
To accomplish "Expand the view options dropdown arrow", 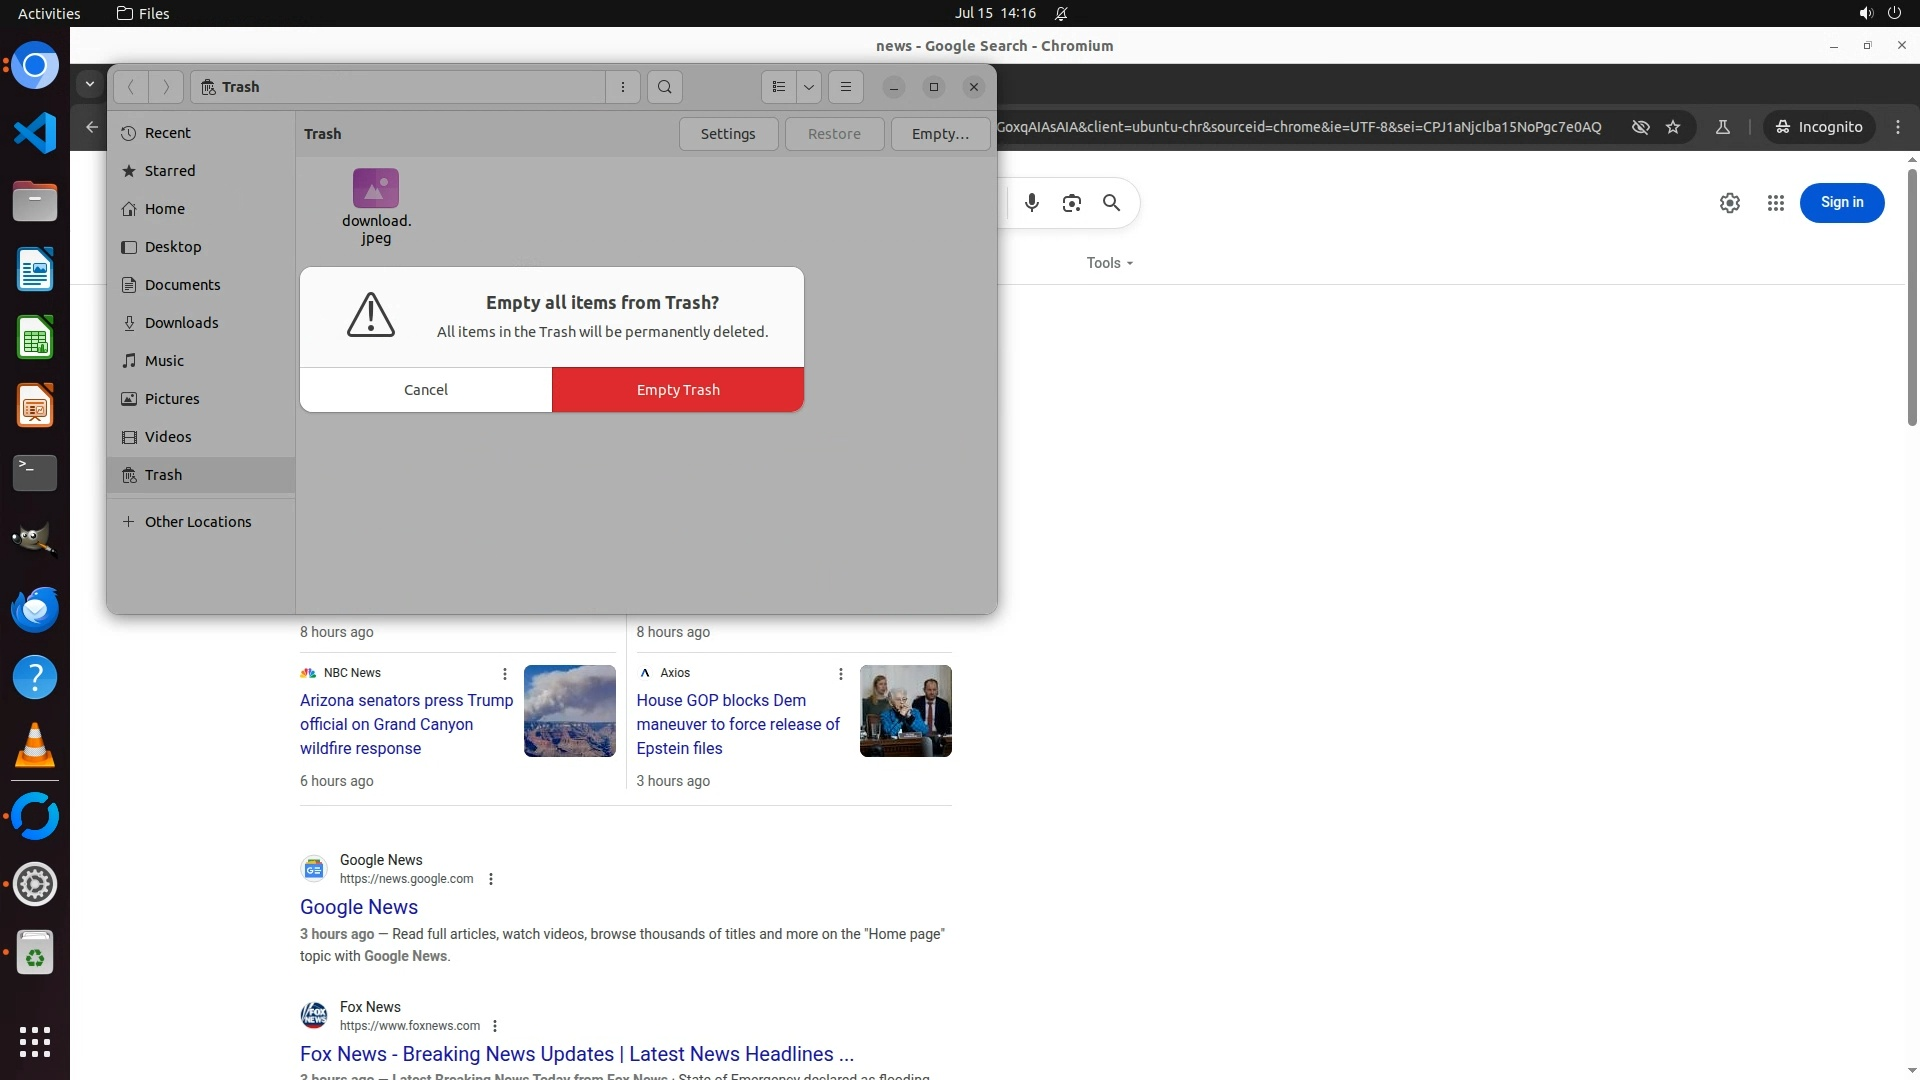I will [808, 87].
